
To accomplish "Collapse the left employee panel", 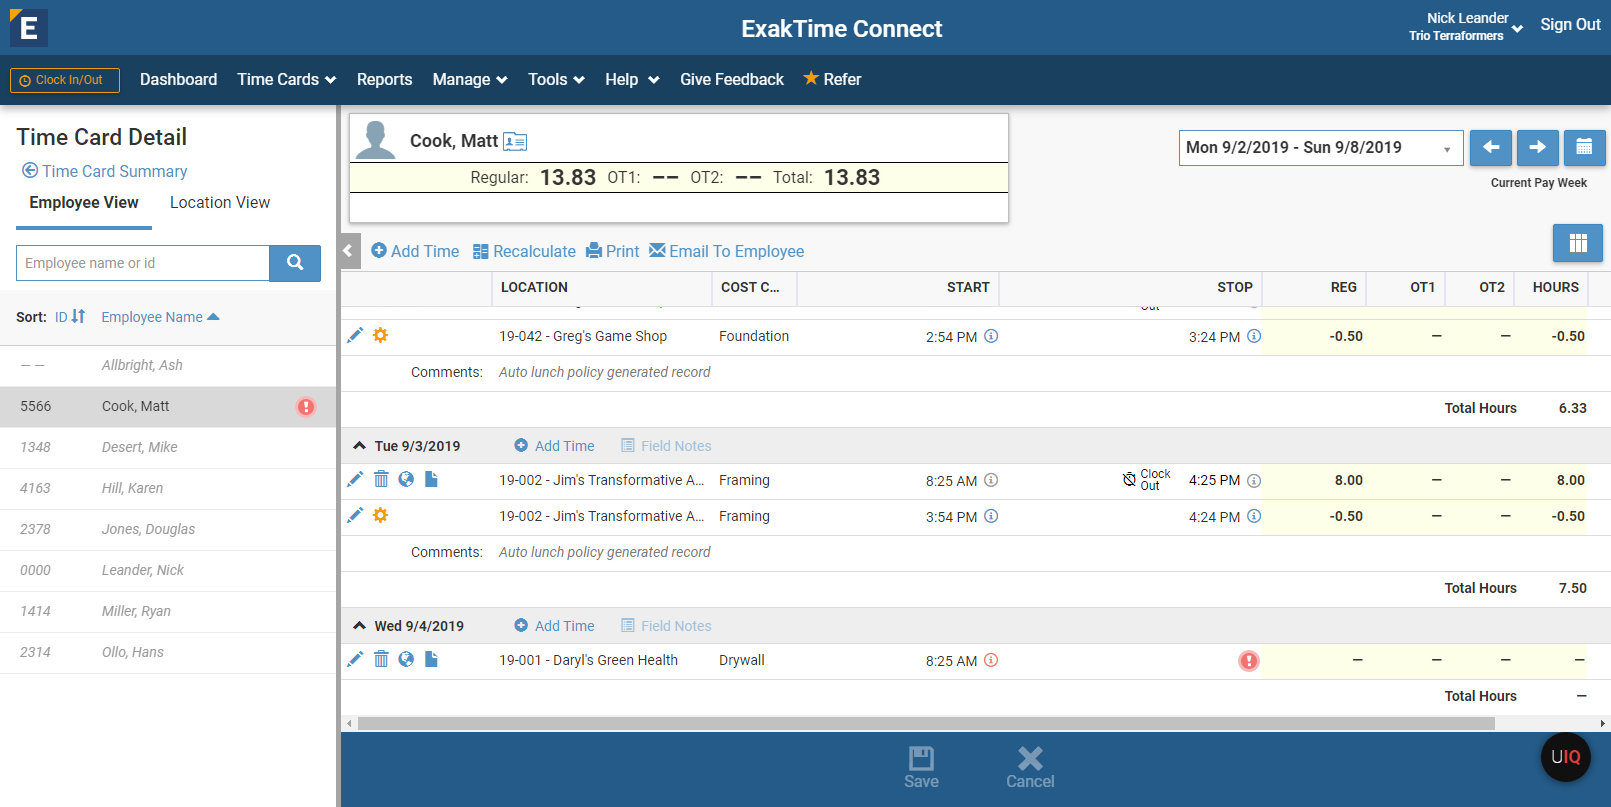I will 348,251.
